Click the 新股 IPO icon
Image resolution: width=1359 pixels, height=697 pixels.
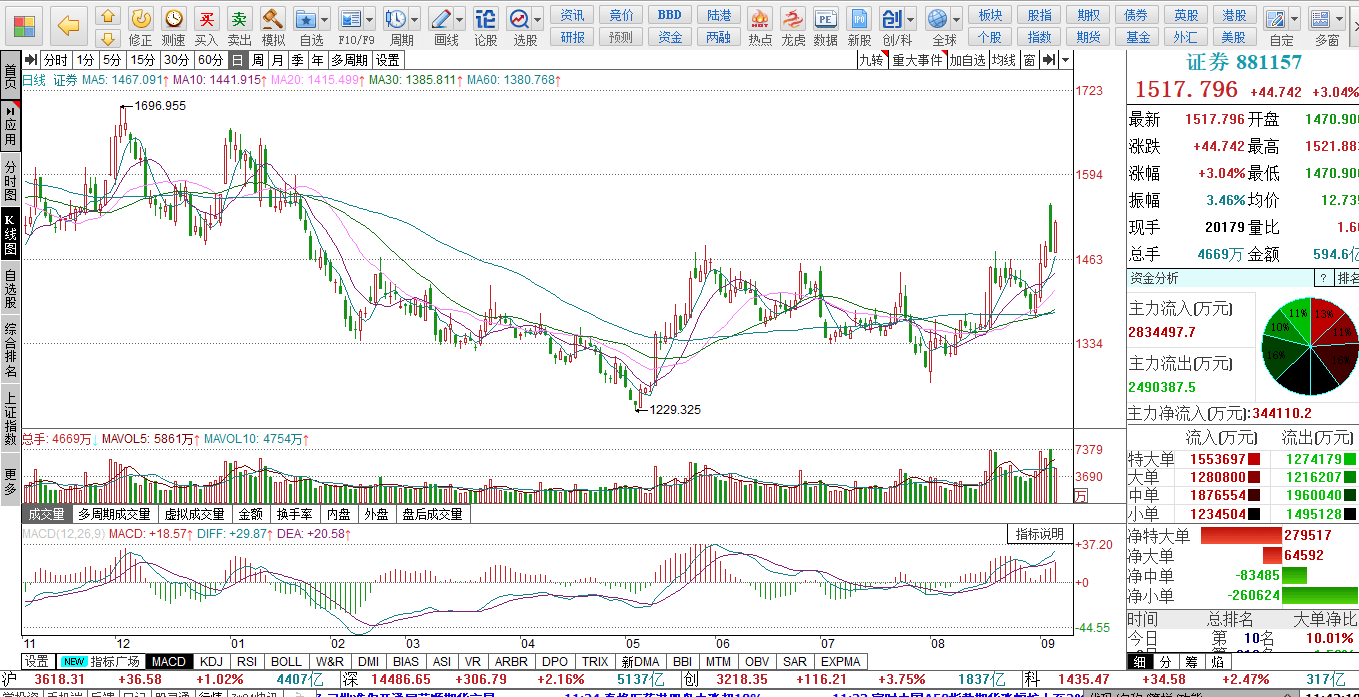(x=859, y=26)
